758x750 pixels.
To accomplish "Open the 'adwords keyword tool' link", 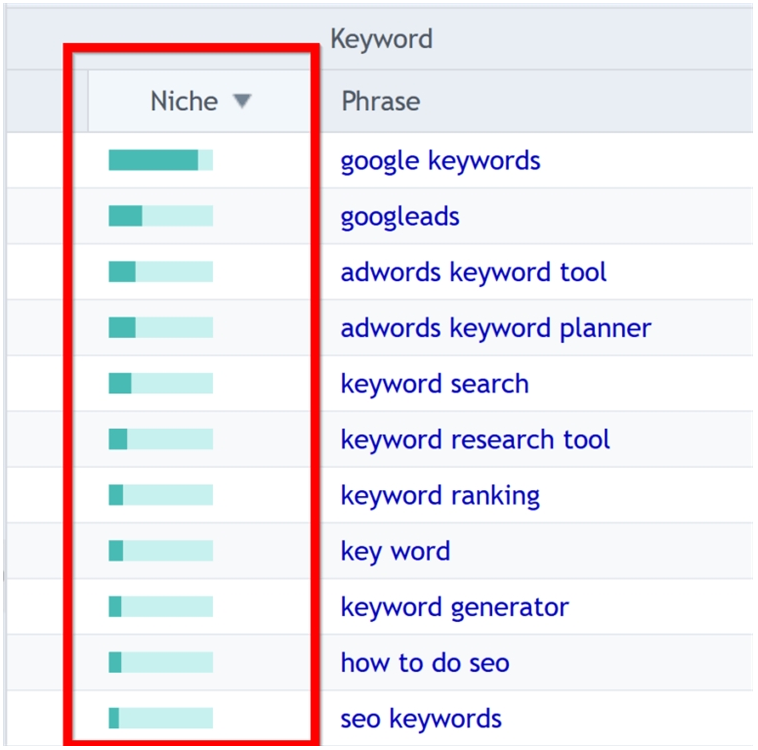I will click(473, 272).
